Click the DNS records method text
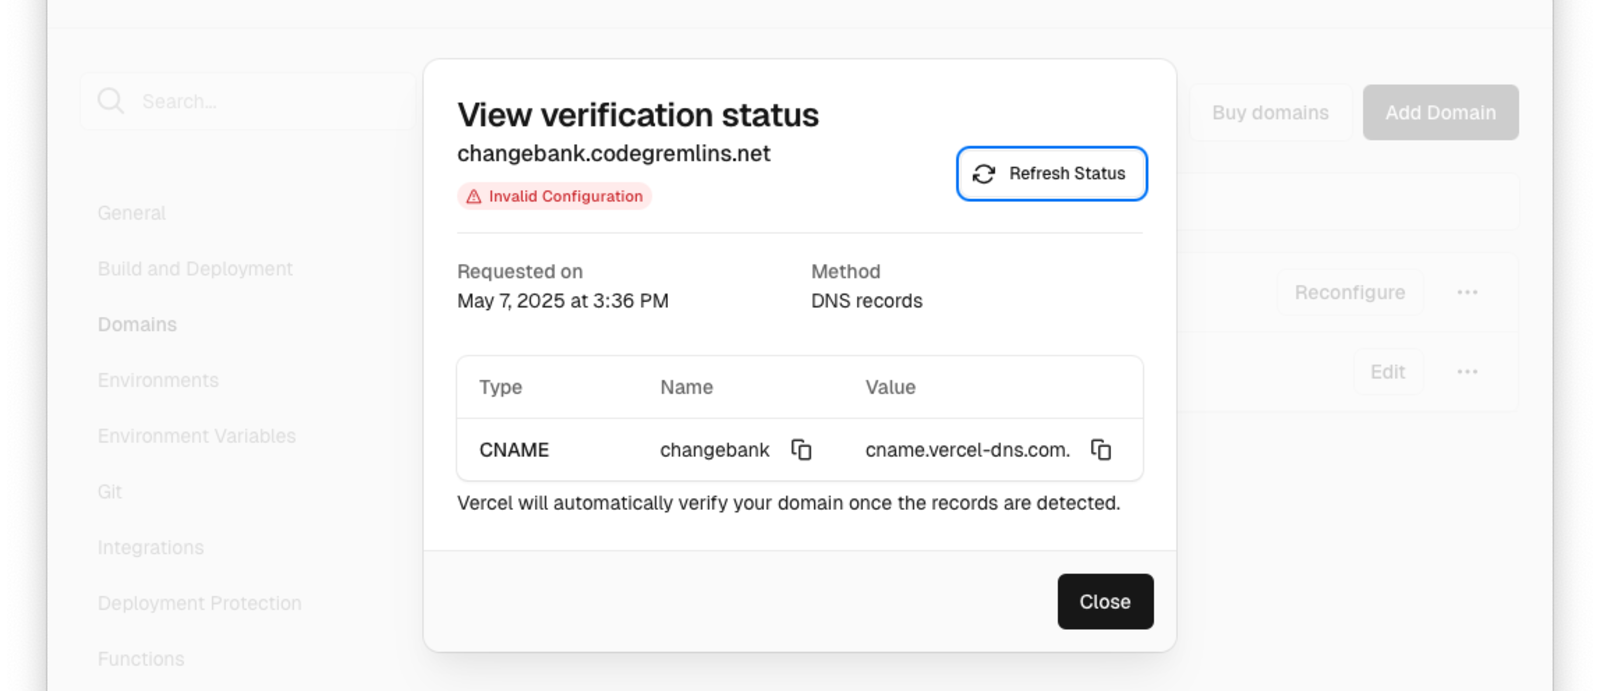Image resolution: width=1600 pixels, height=691 pixels. (867, 301)
